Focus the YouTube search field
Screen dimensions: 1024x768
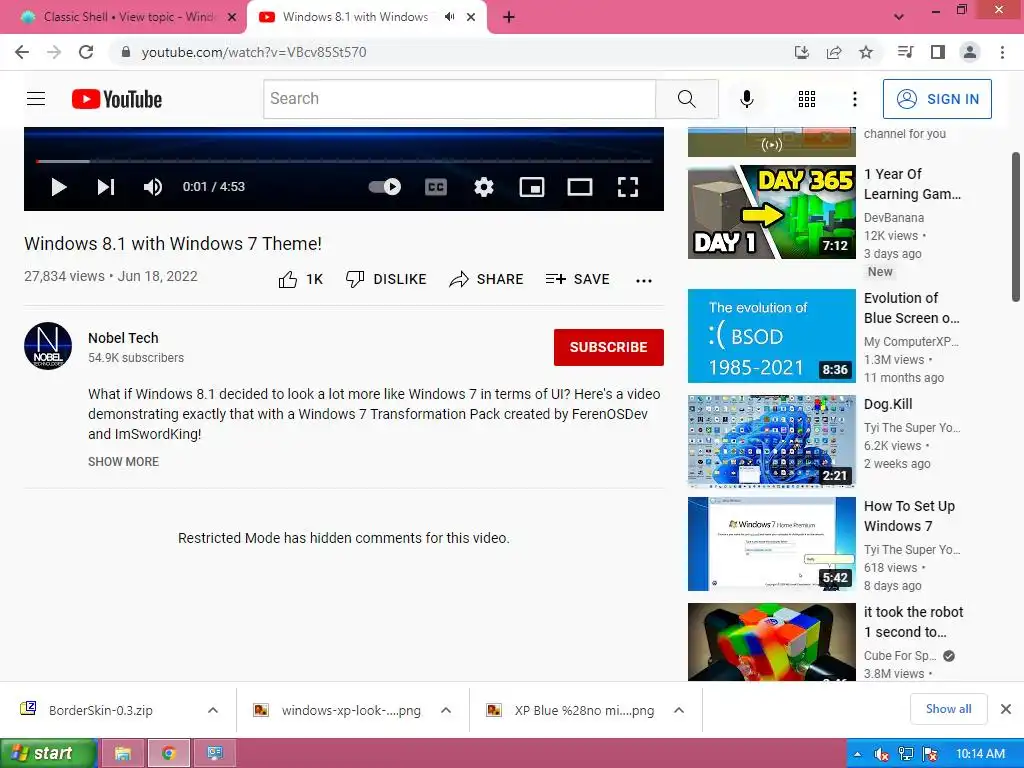(x=459, y=99)
